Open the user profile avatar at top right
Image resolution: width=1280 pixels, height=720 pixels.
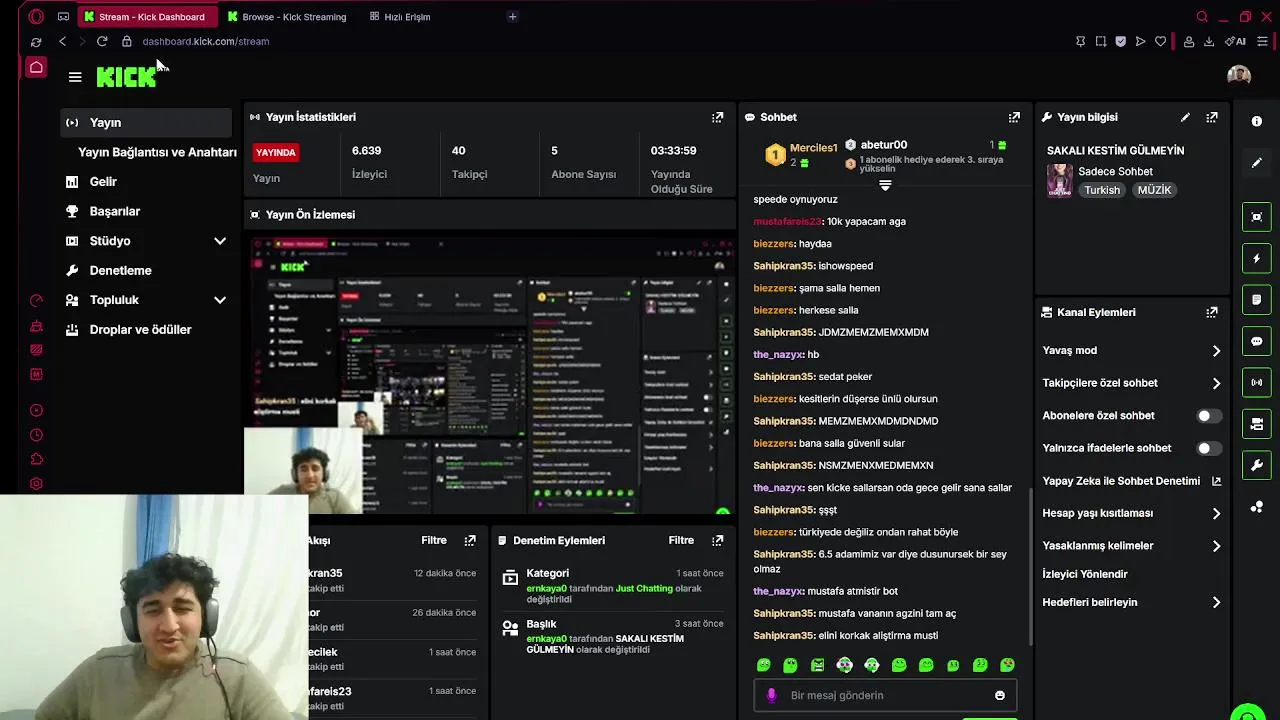(1239, 76)
